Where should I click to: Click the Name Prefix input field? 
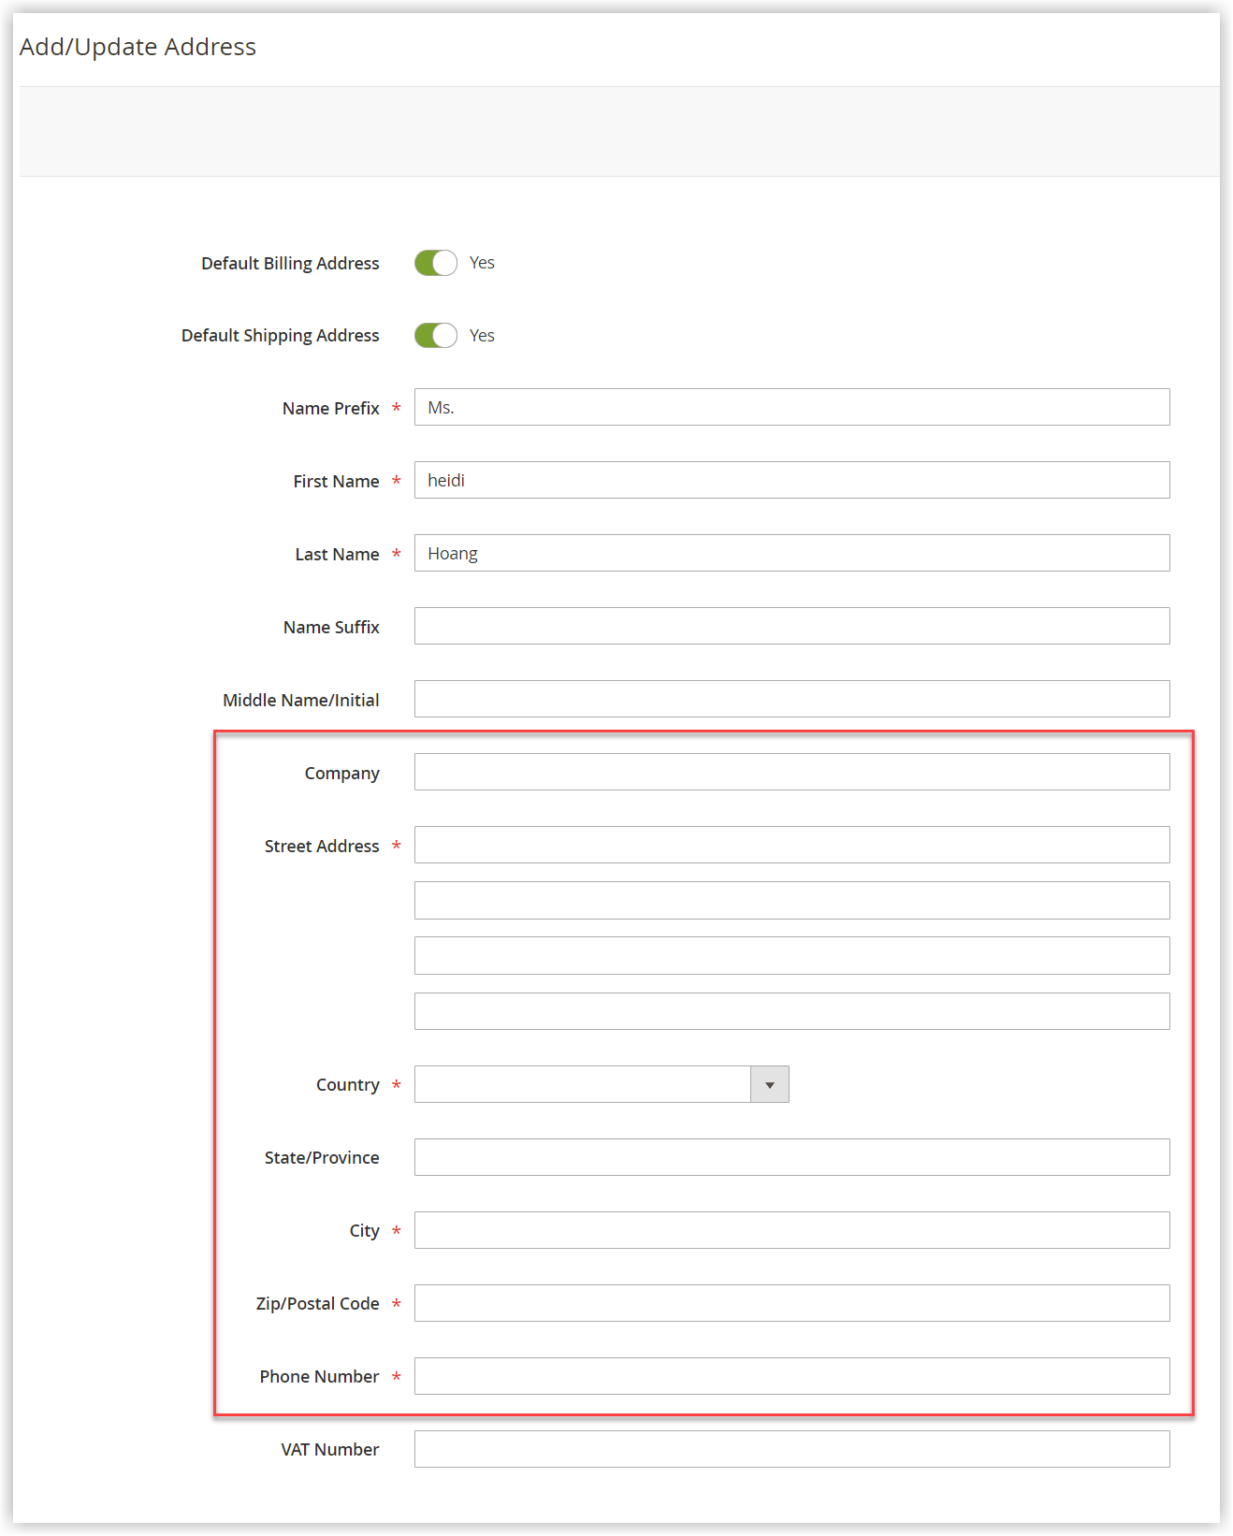click(792, 407)
